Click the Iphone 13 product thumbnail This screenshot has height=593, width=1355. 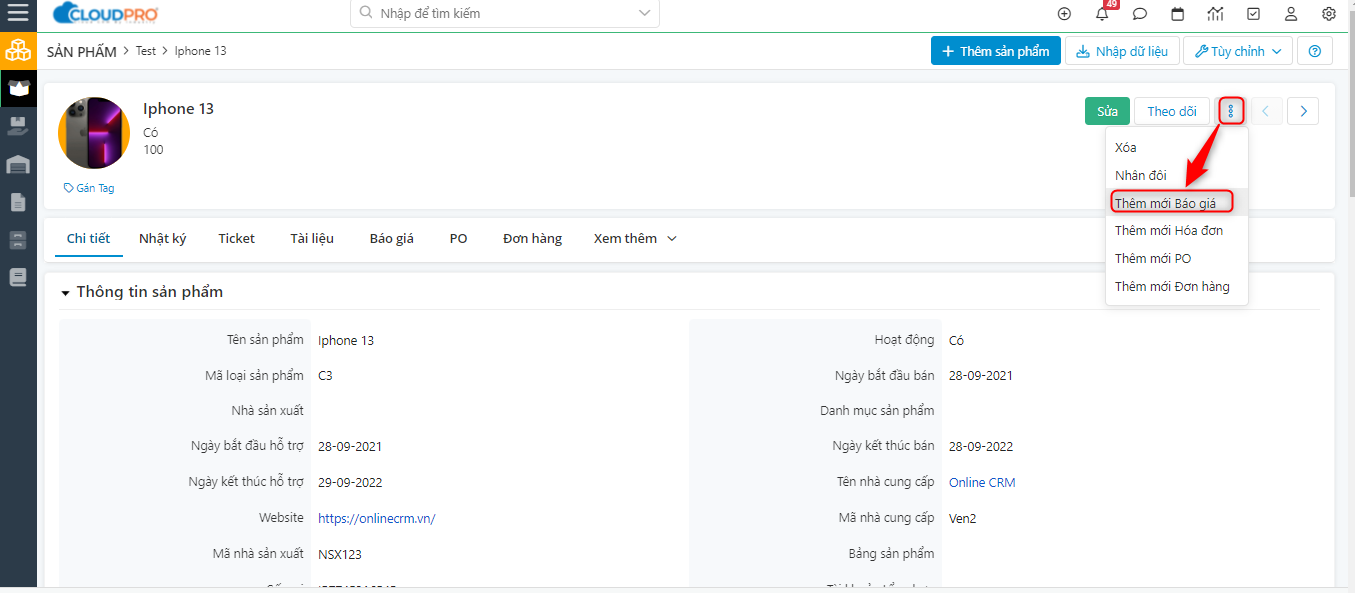[94, 133]
